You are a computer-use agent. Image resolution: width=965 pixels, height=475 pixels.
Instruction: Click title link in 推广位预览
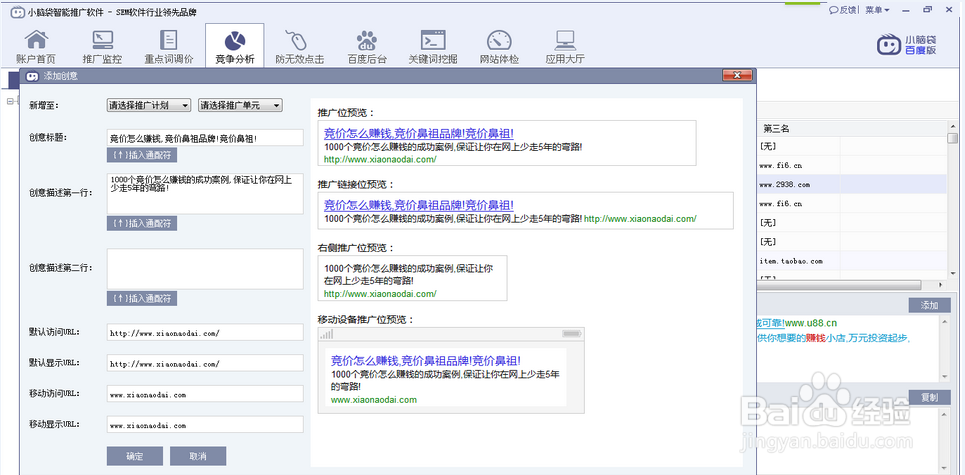(x=418, y=134)
